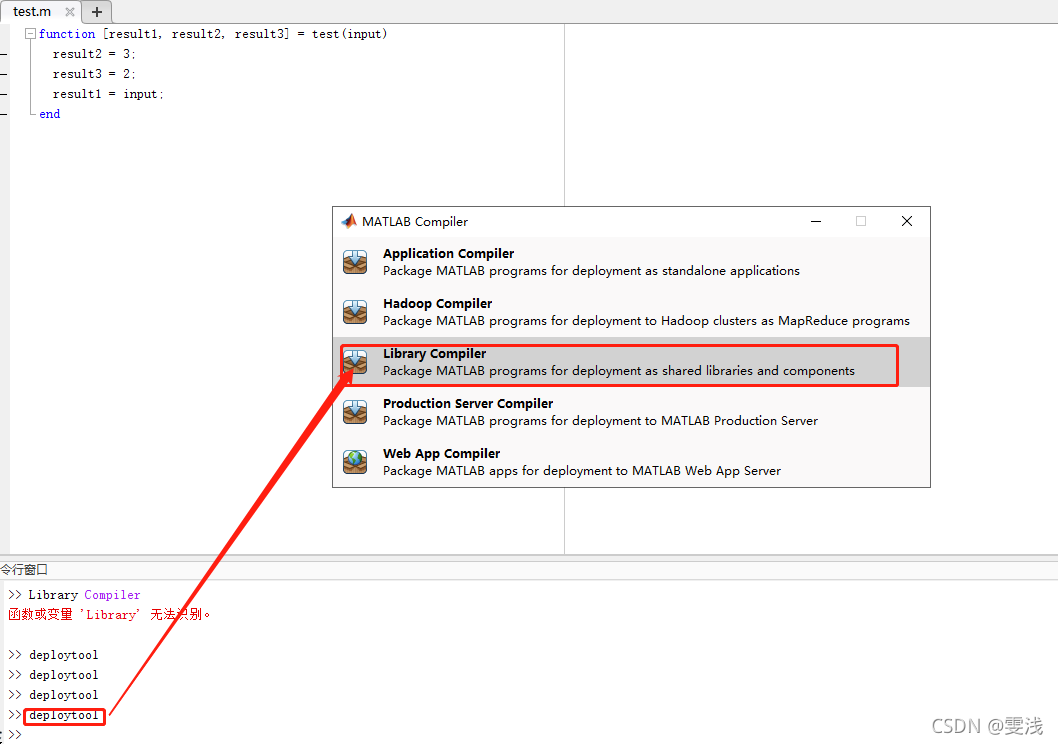Click the MATLAB logo in dialog title bar

(x=349, y=221)
